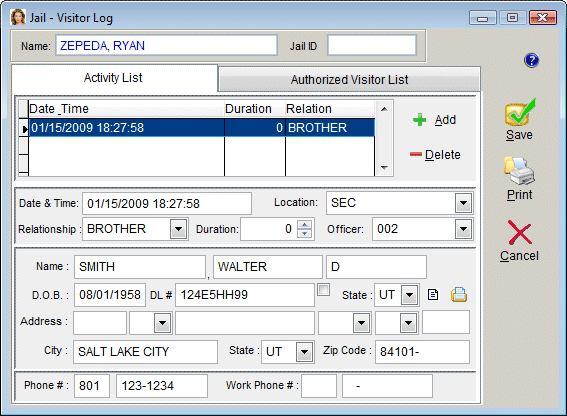Click the Address house number field
567x416 pixels.
100,322
